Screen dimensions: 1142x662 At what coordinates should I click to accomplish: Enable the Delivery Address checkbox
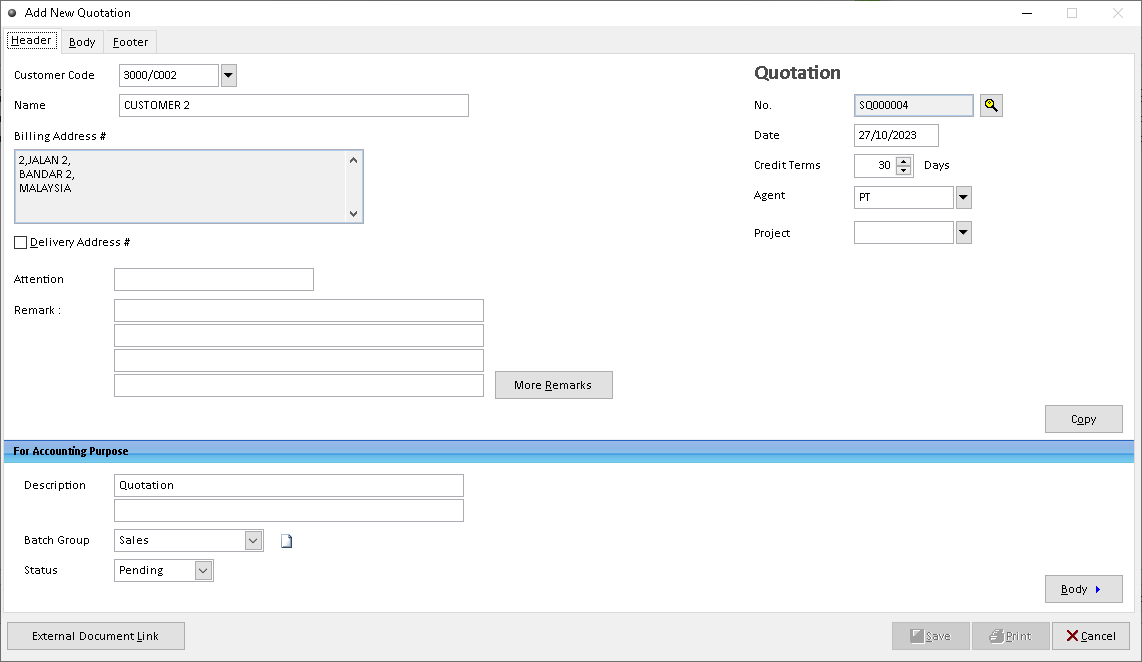pyautogui.click(x=20, y=242)
